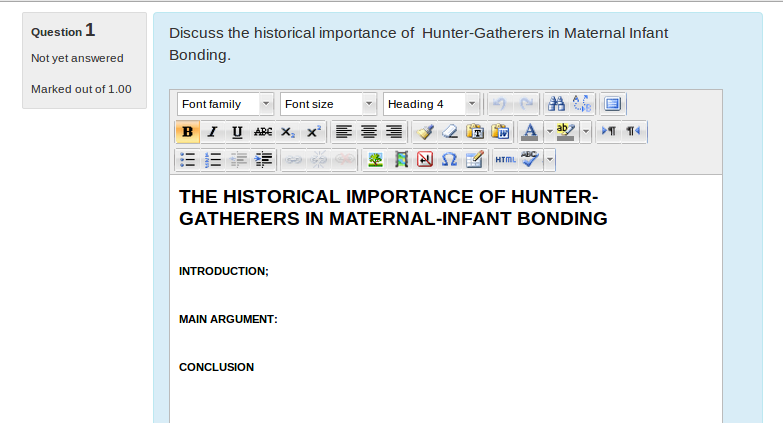Click the remove formatting eraser icon
The height and width of the screenshot is (423, 783).
pos(449,132)
